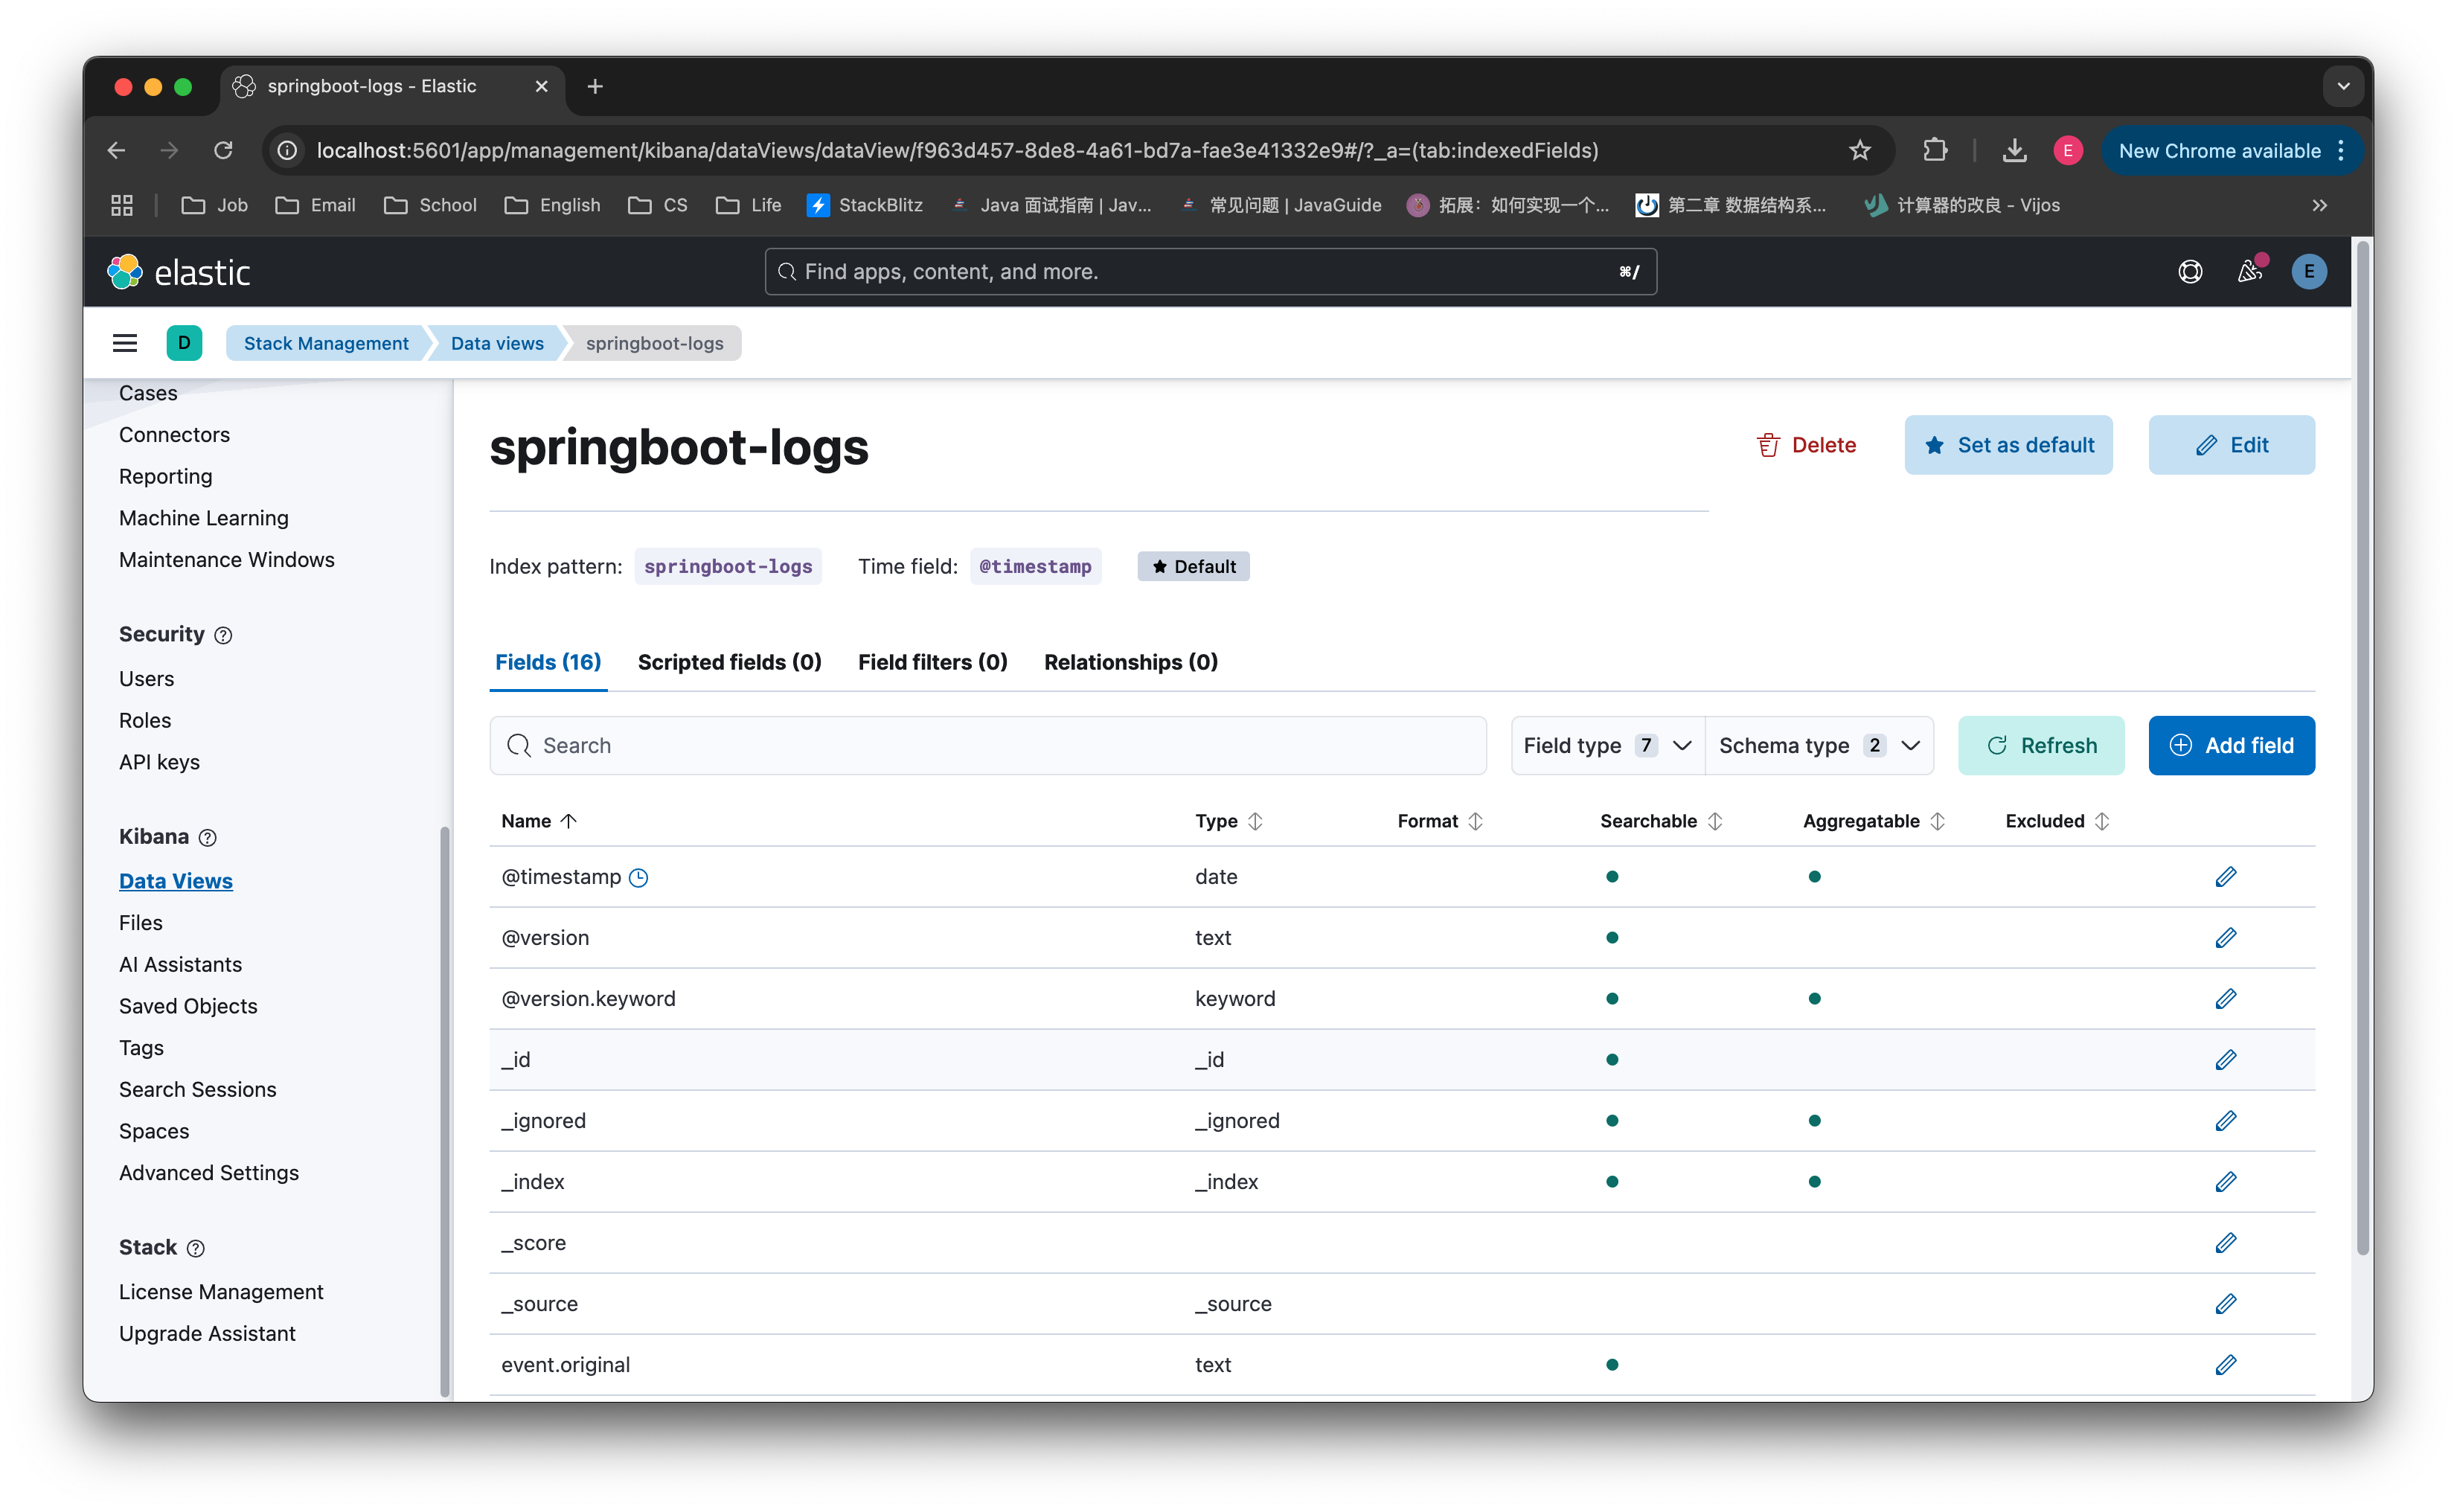
Task: Switch to the Relationships tab
Action: tap(1130, 662)
